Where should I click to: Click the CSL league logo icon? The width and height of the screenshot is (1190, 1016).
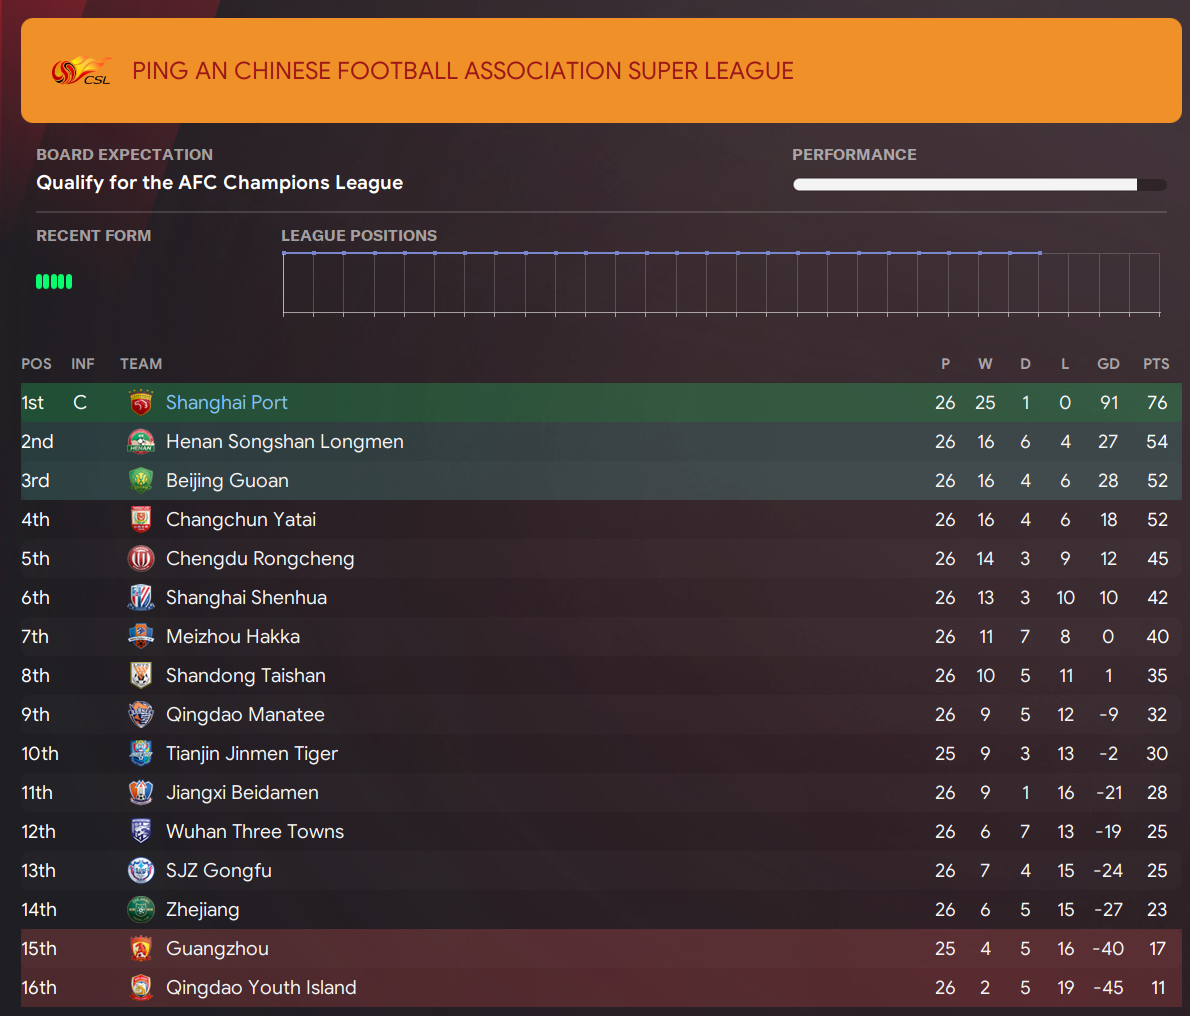tap(81, 71)
